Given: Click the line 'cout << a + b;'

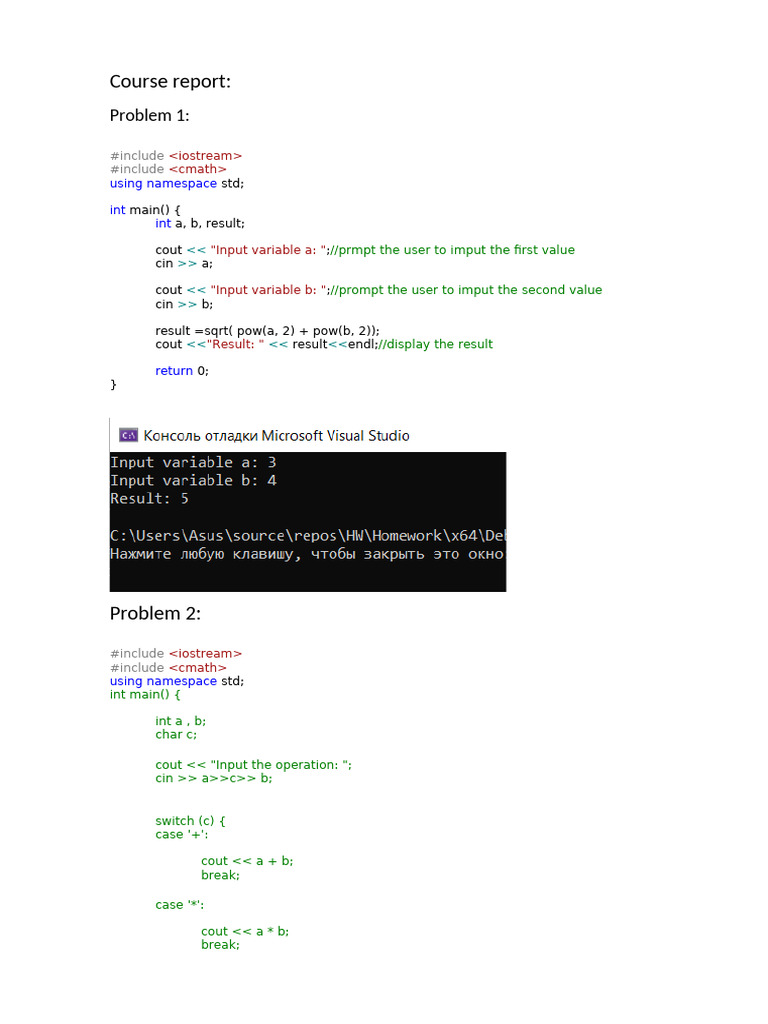Looking at the screenshot, I should pos(247,861).
